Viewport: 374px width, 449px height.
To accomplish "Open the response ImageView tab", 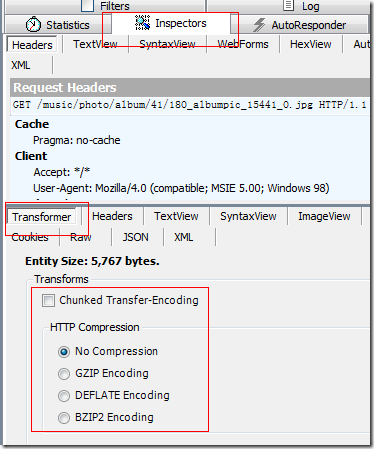I will point(324,216).
